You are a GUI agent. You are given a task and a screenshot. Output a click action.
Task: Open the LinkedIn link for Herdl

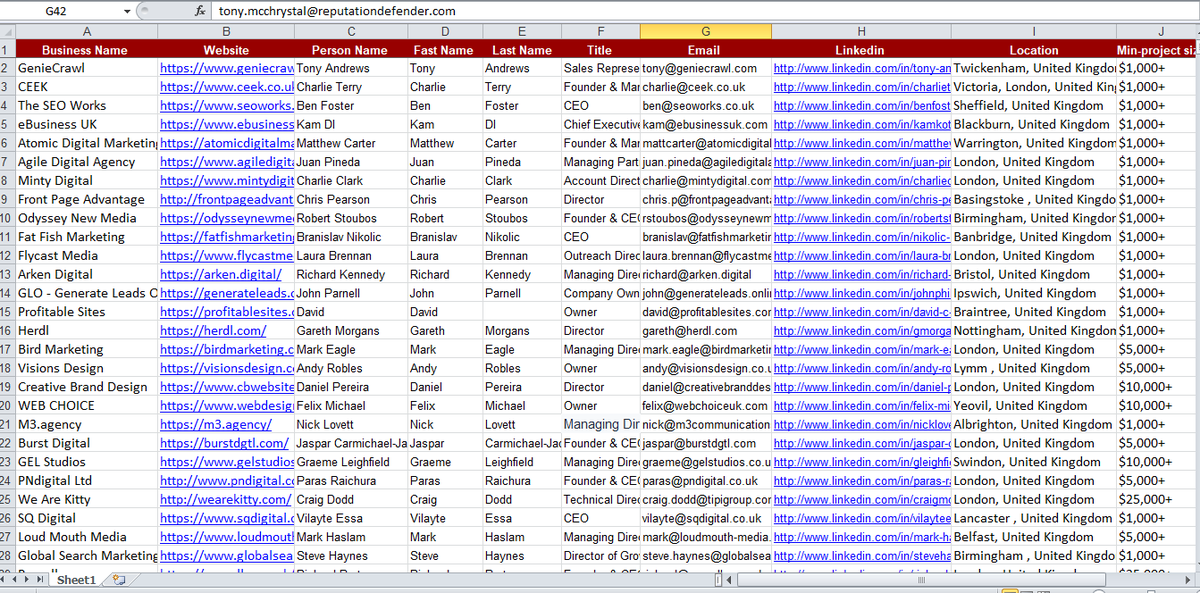click(862, 330)
